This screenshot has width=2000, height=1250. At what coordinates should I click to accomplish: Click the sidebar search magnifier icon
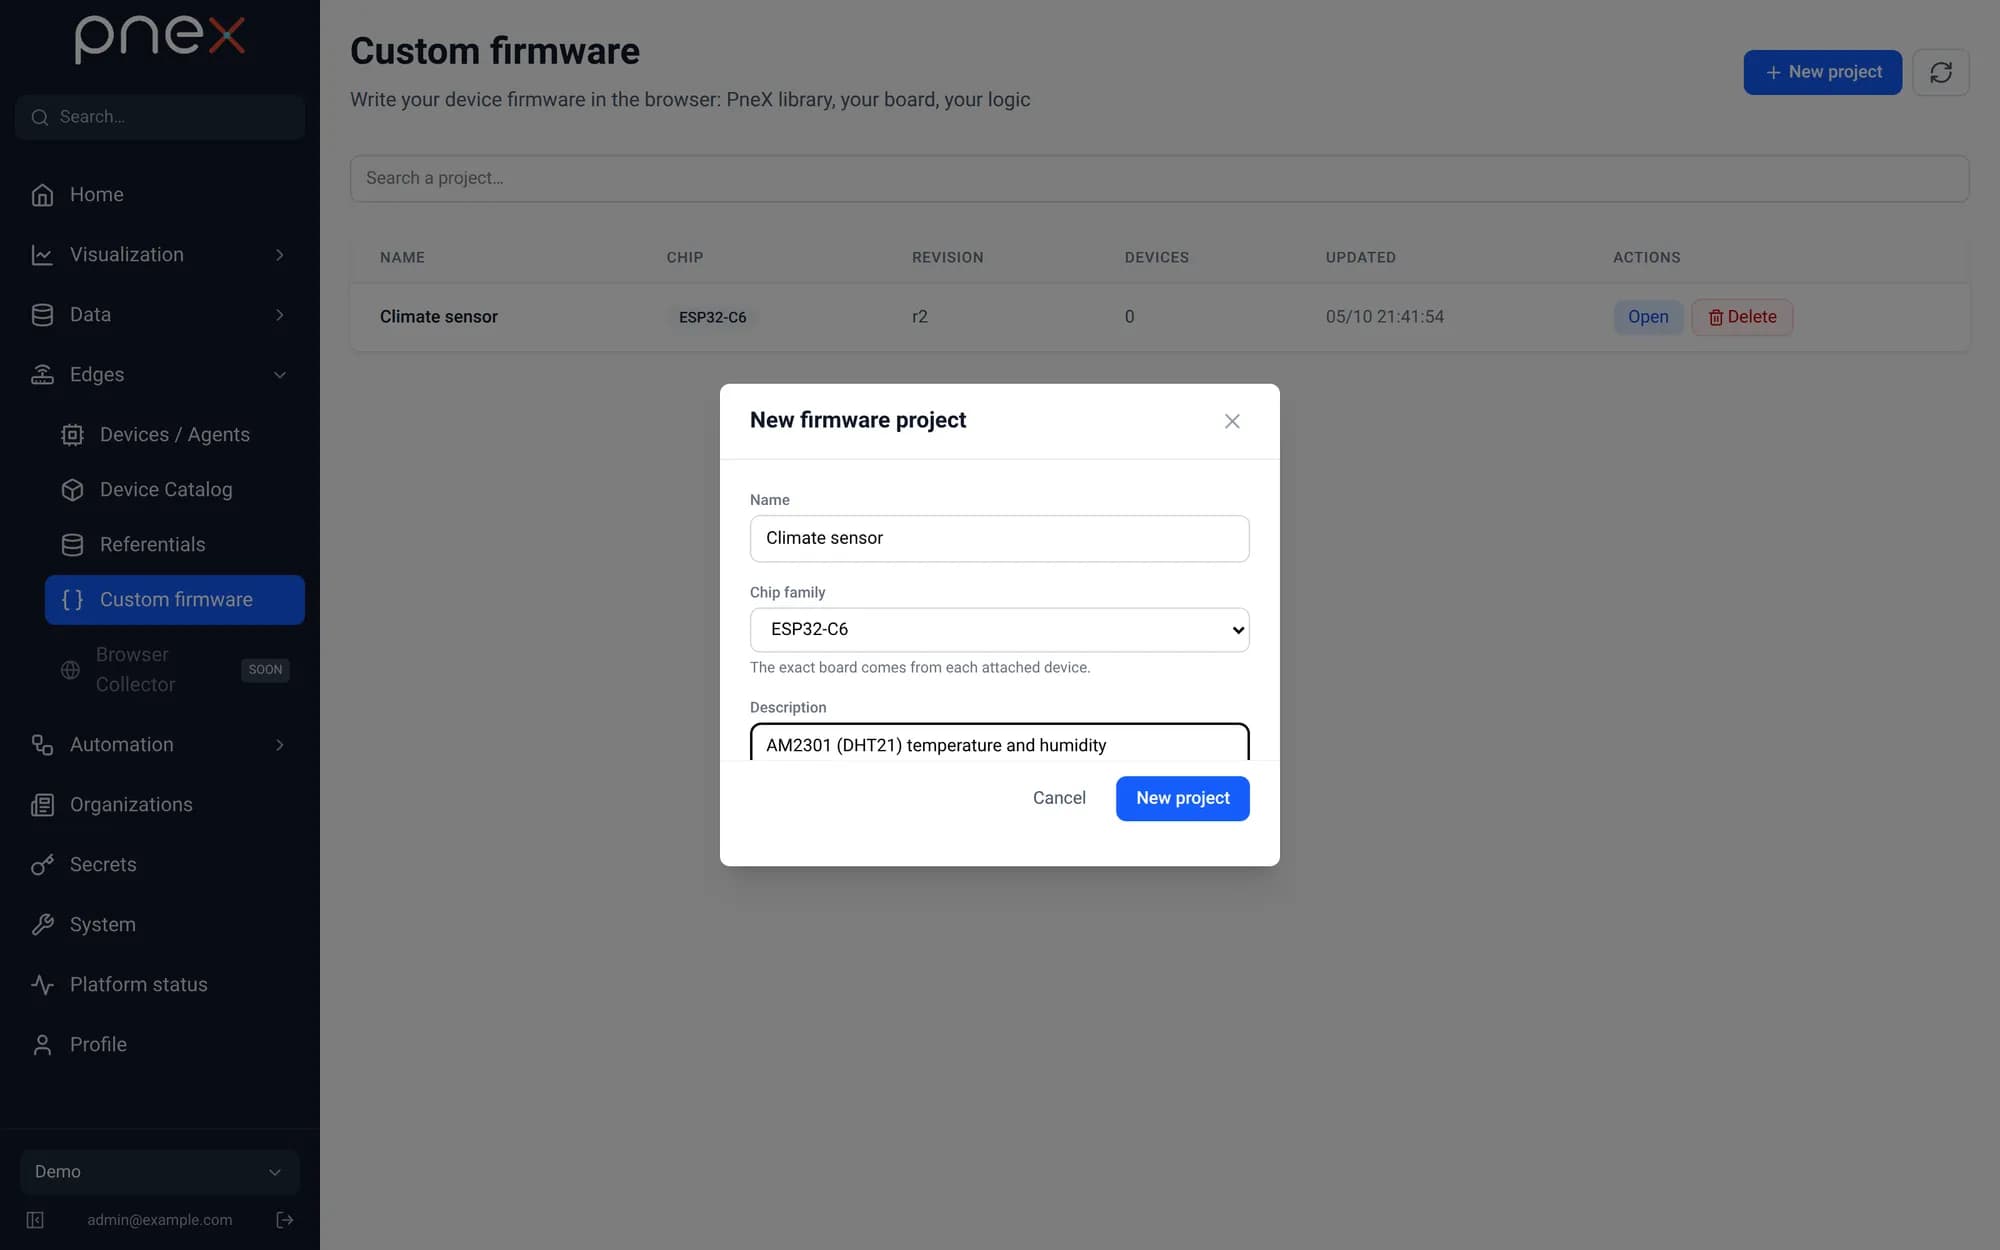click(x=40, y=117)
